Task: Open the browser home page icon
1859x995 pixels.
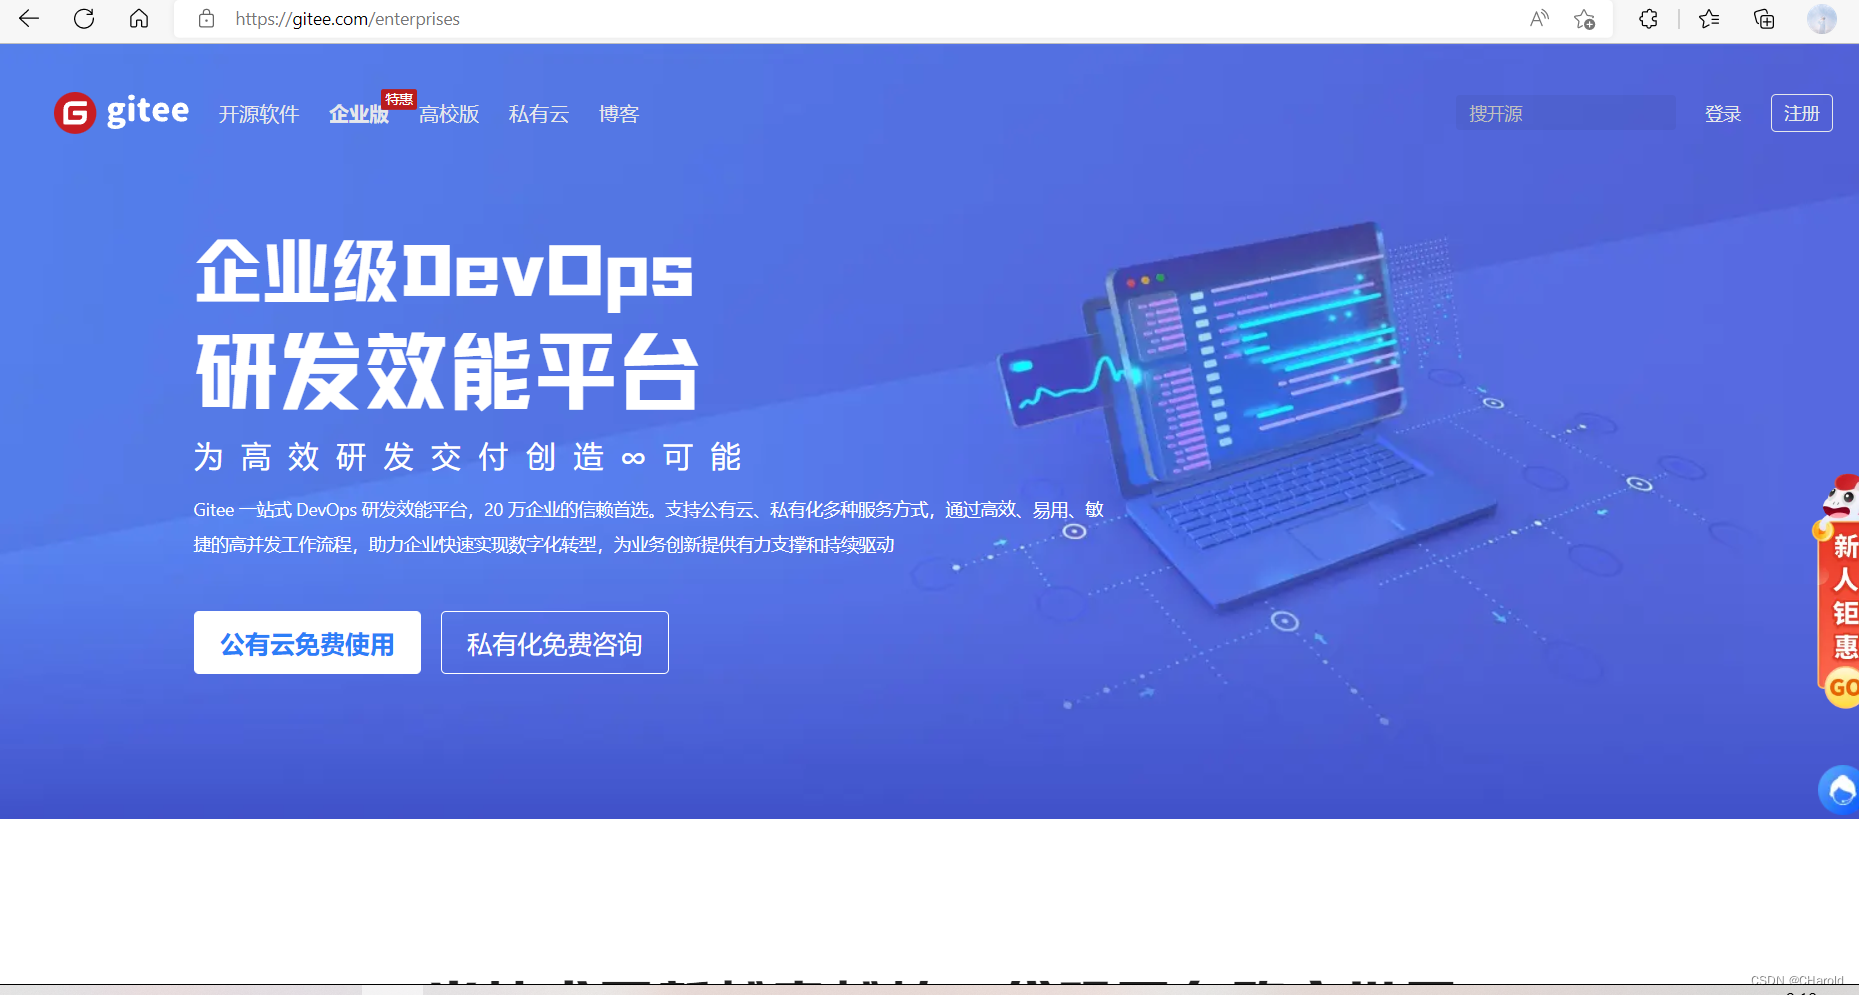Action: point(139,18)
